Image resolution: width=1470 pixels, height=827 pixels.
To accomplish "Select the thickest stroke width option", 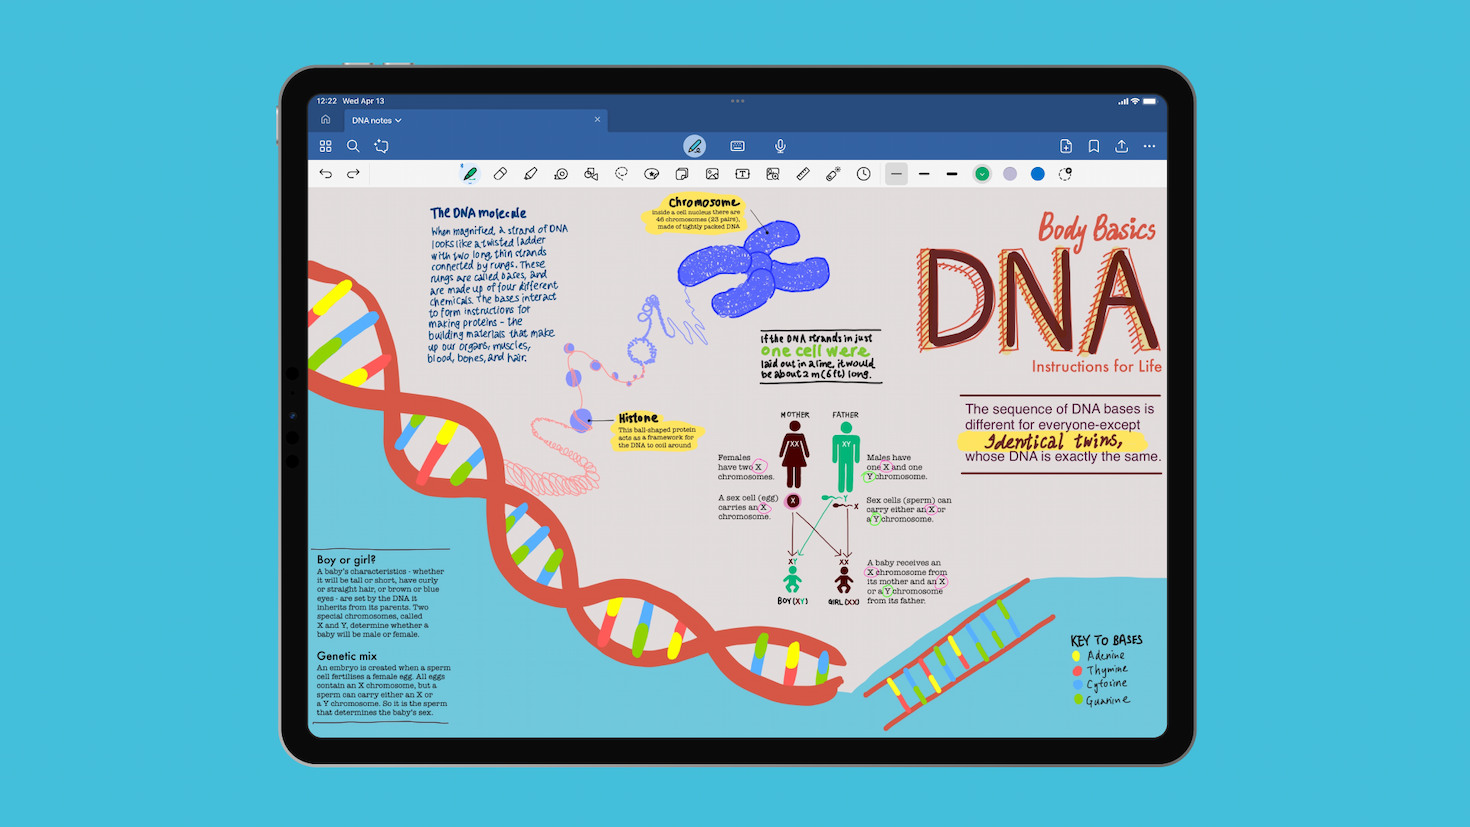I will pos(951,173).
